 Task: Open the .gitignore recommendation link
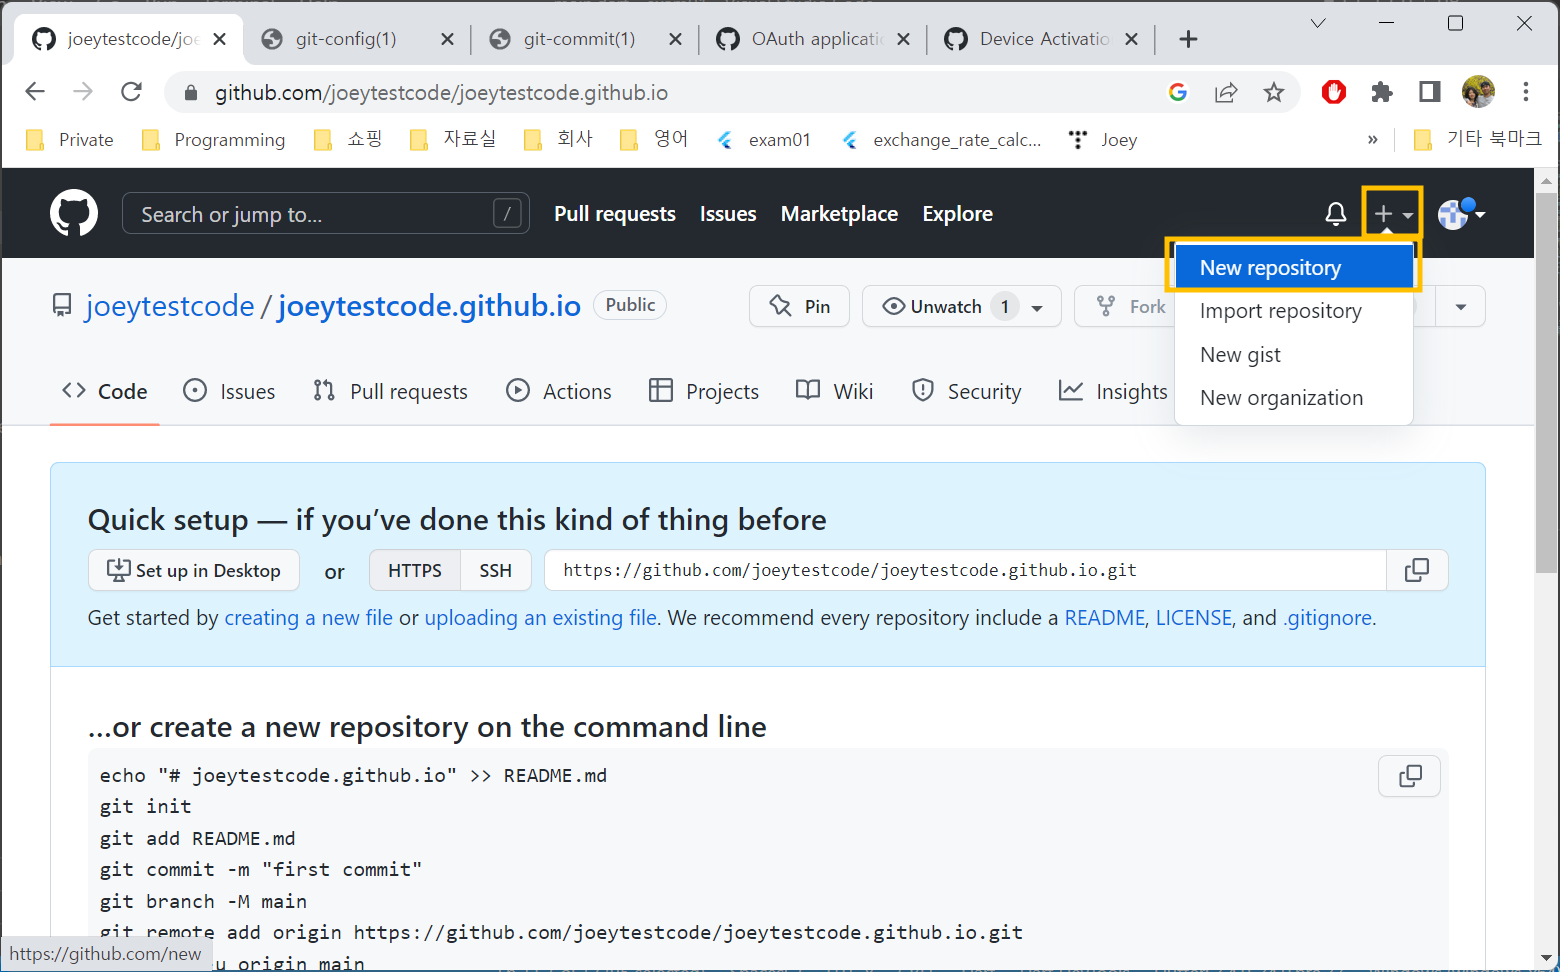1328,618
